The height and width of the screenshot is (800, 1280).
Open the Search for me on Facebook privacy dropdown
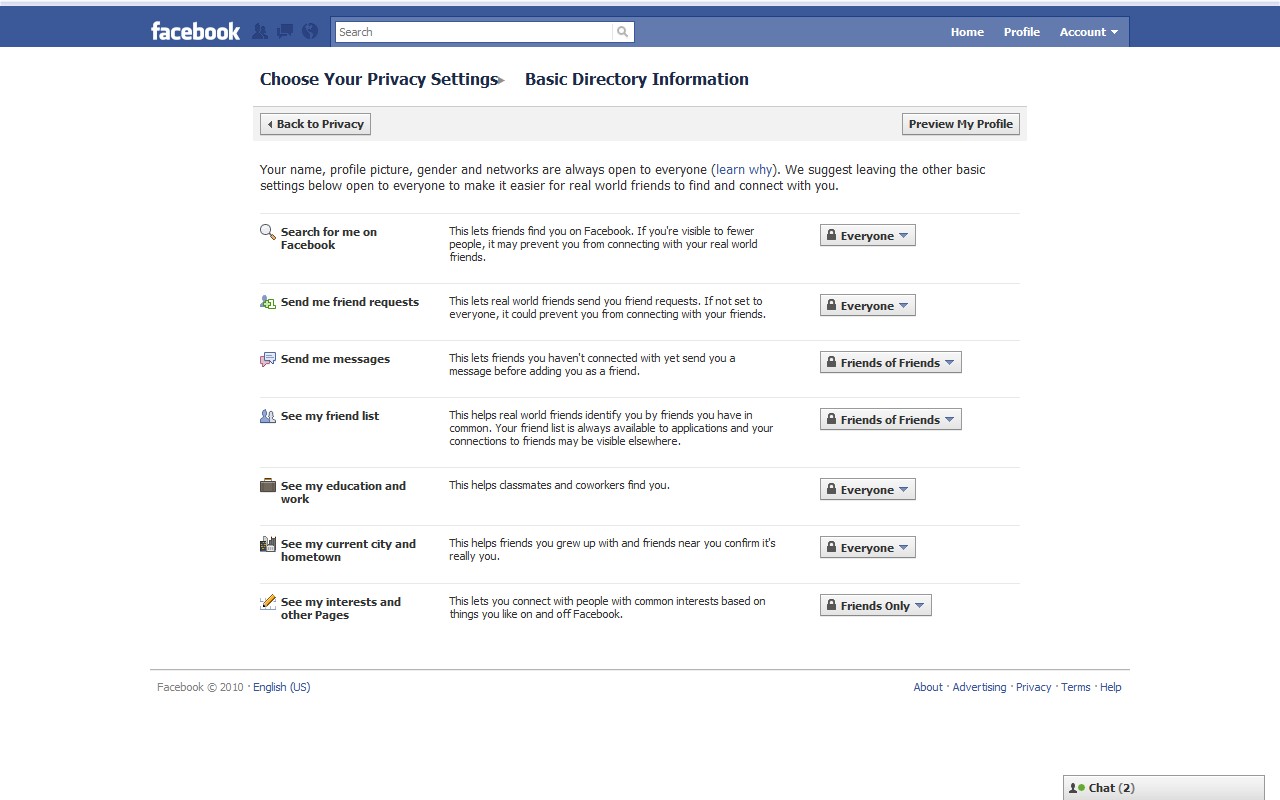point(867,236)
